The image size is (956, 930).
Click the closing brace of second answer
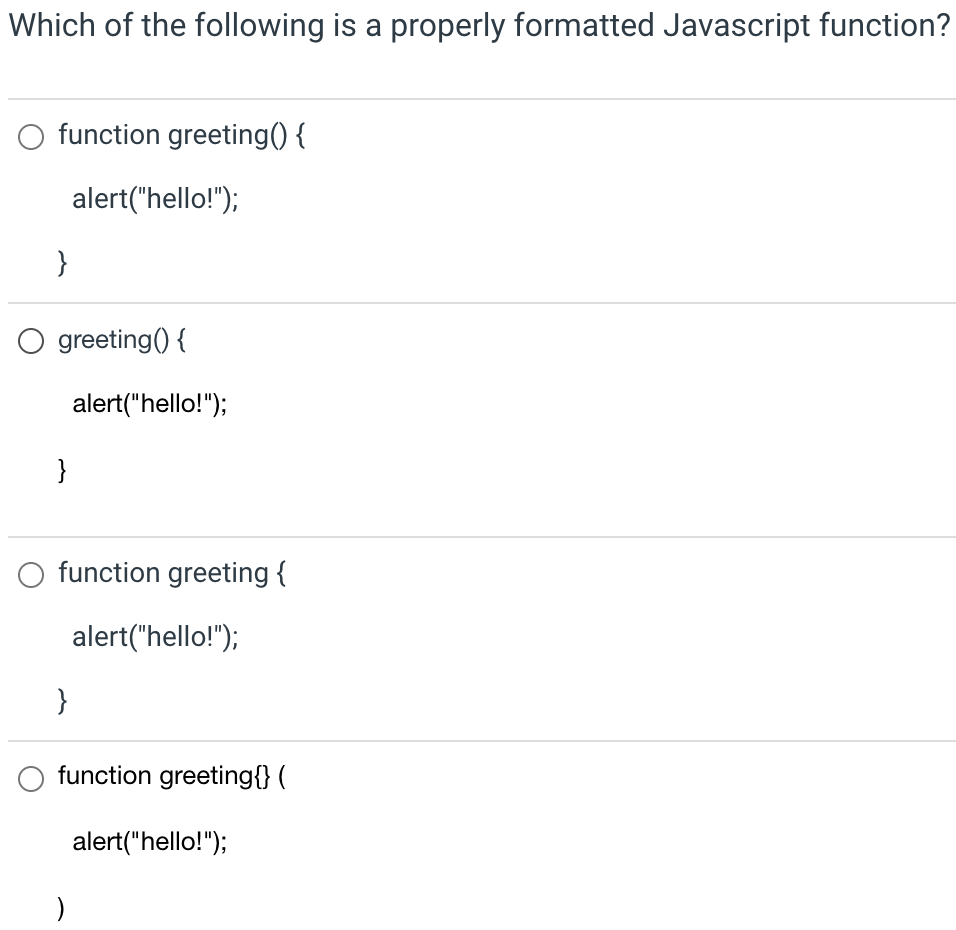62,470
